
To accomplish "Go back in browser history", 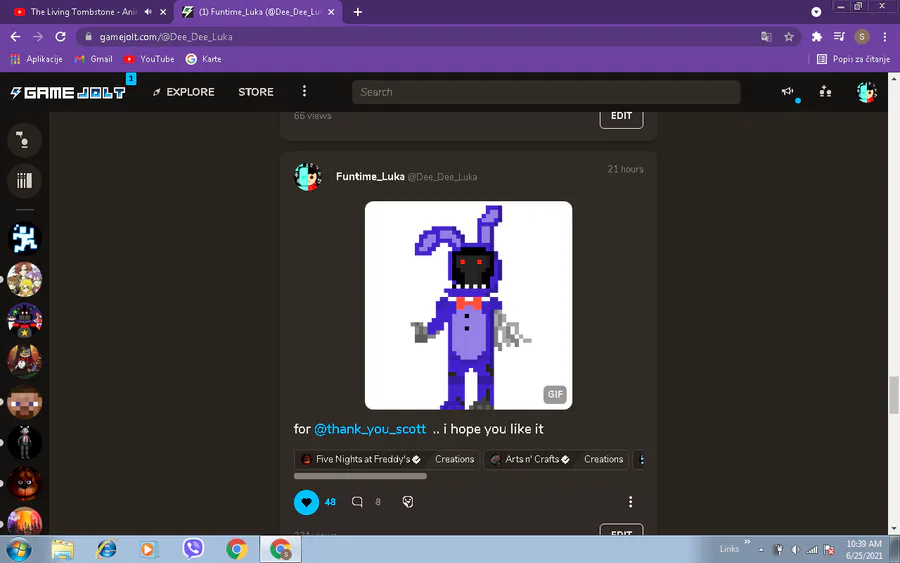I will [15, 37].
